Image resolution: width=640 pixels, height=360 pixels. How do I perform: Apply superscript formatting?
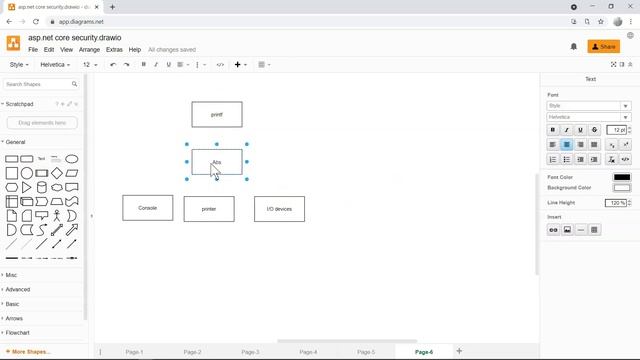(x=625, y=144)
